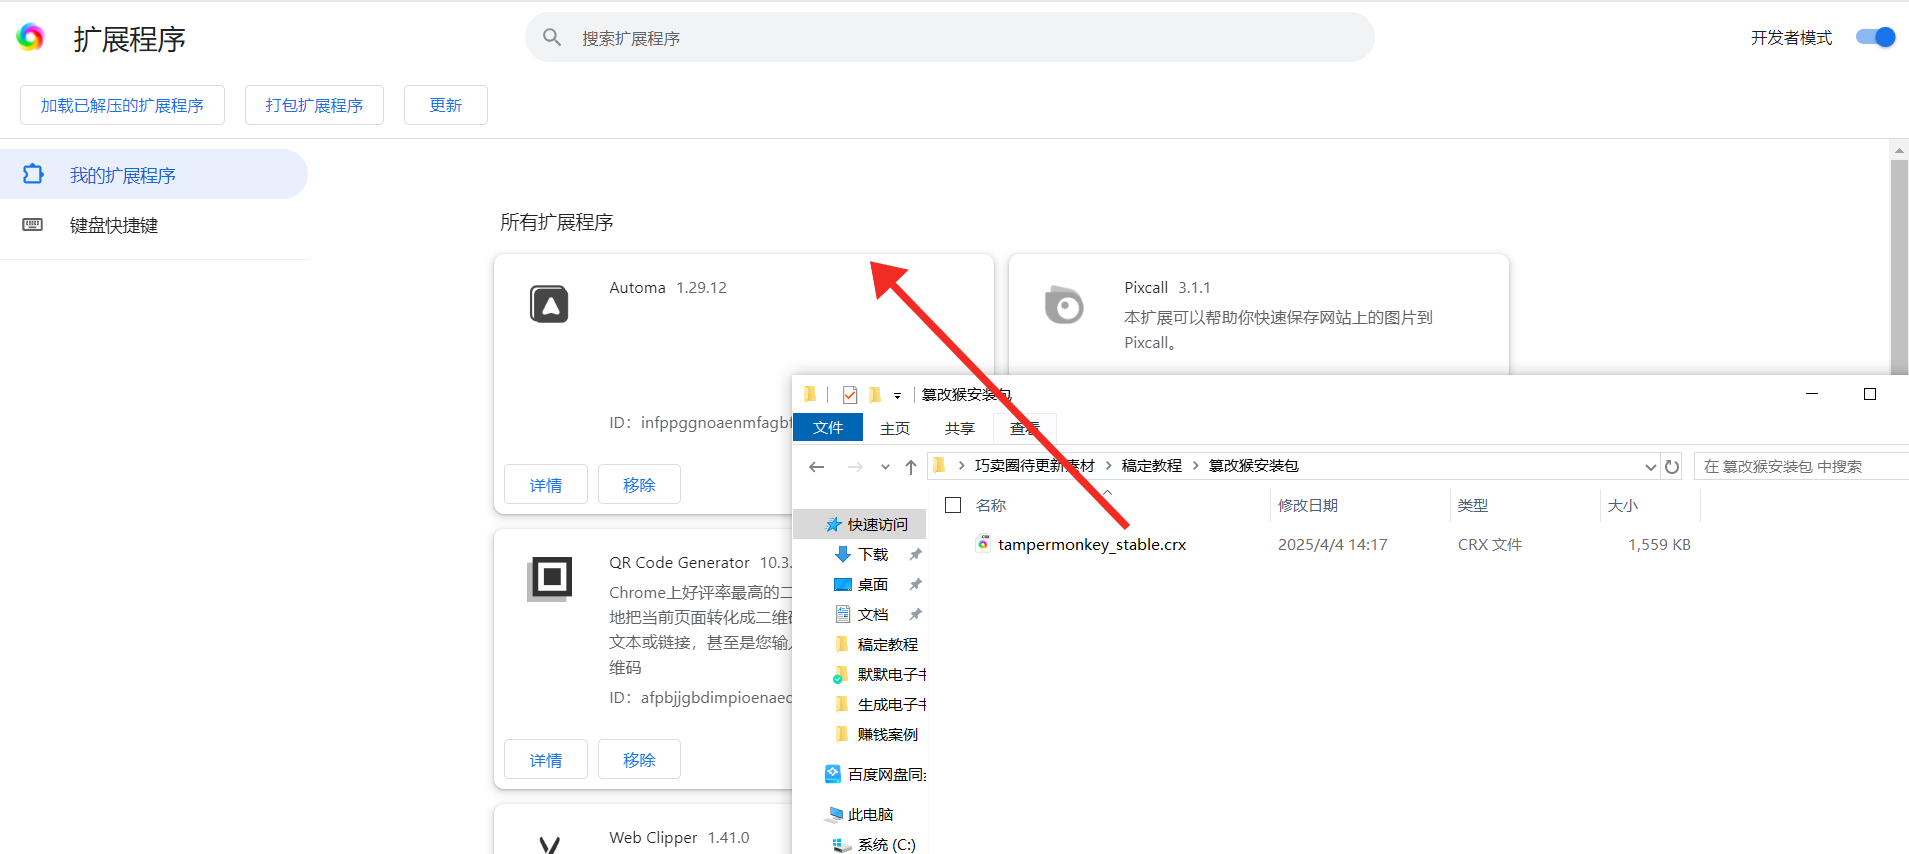1909x854 pixels.
Task: Click the Chrome extensions page logo
Action: pos(31,38)
